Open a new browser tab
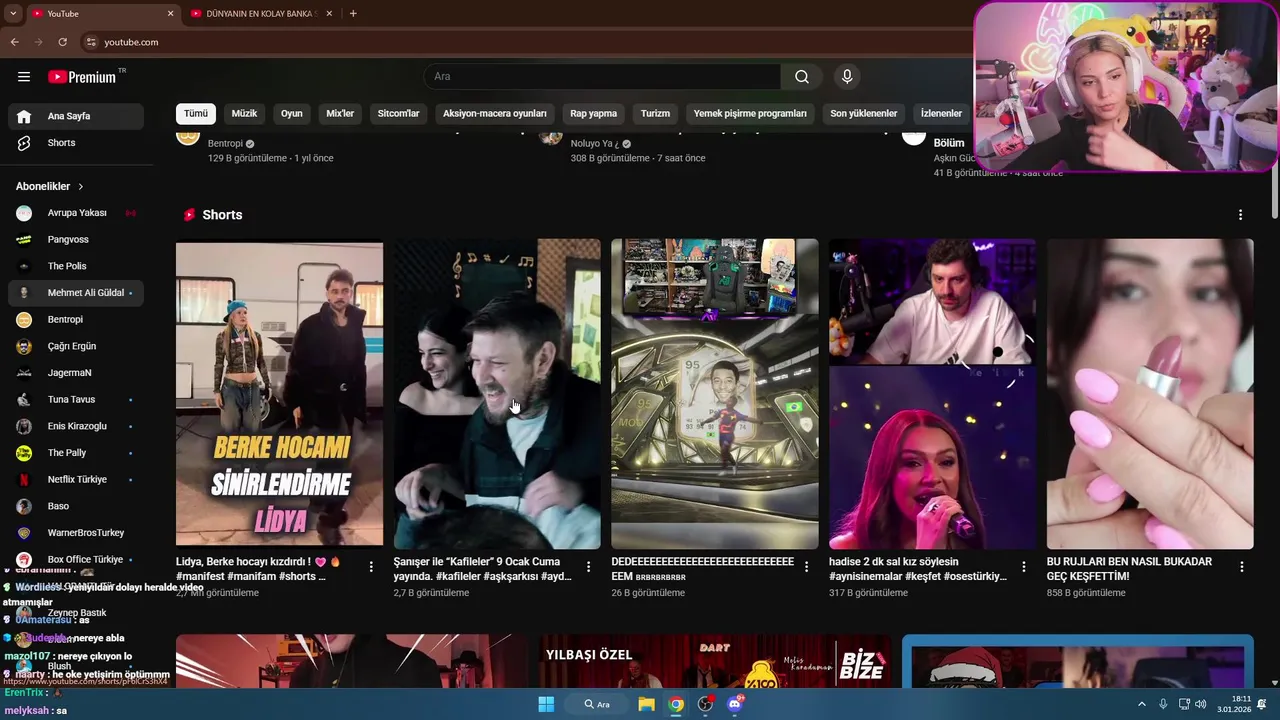The width and height of the screenshot is (1280, 720). tap(353, 14)
